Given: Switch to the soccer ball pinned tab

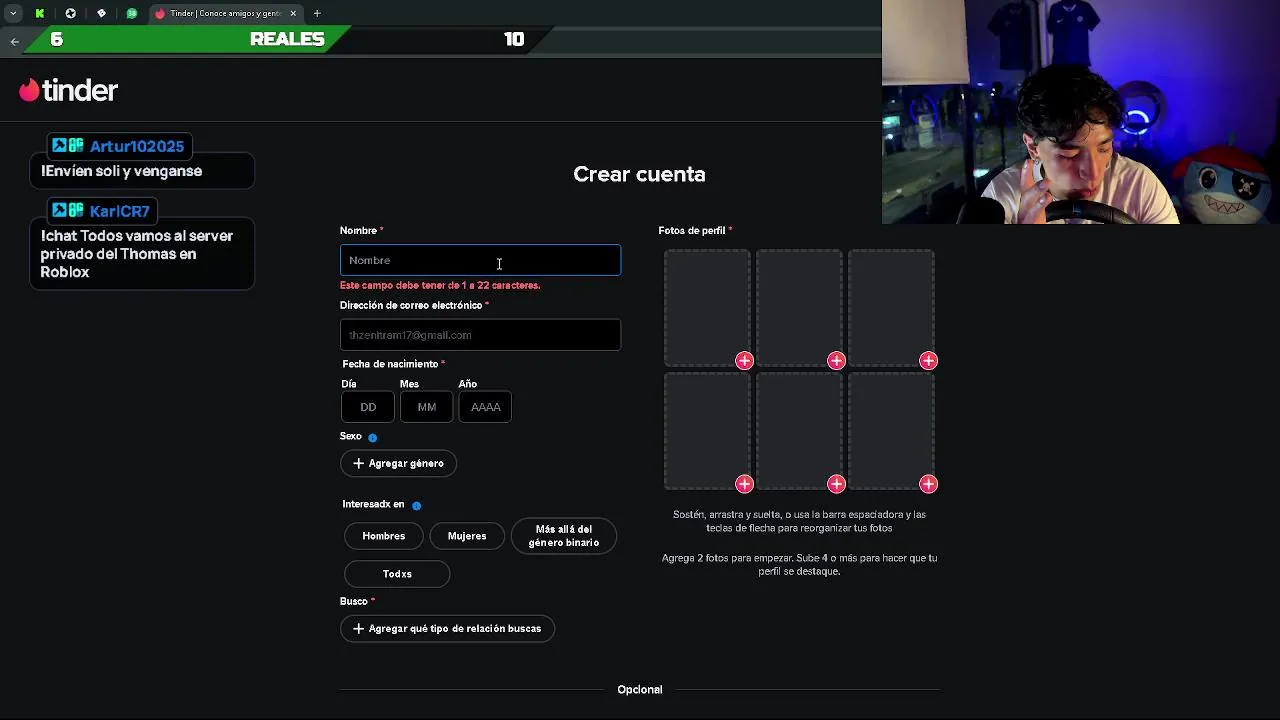Looking at the screenshot, I should point(70,13).
